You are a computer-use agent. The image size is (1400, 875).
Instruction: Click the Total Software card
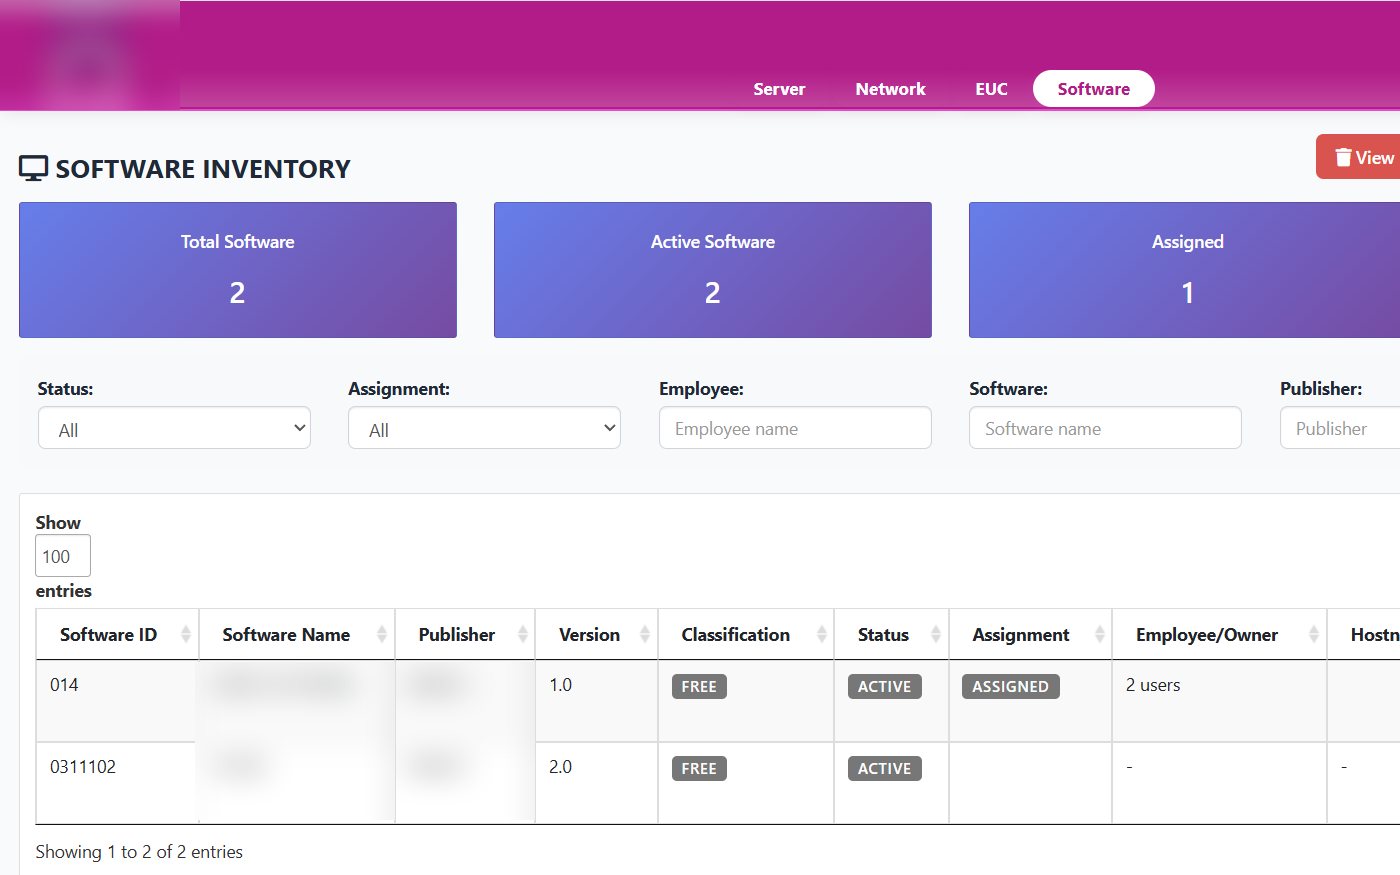pyautogui.click(x=238, y=270)
